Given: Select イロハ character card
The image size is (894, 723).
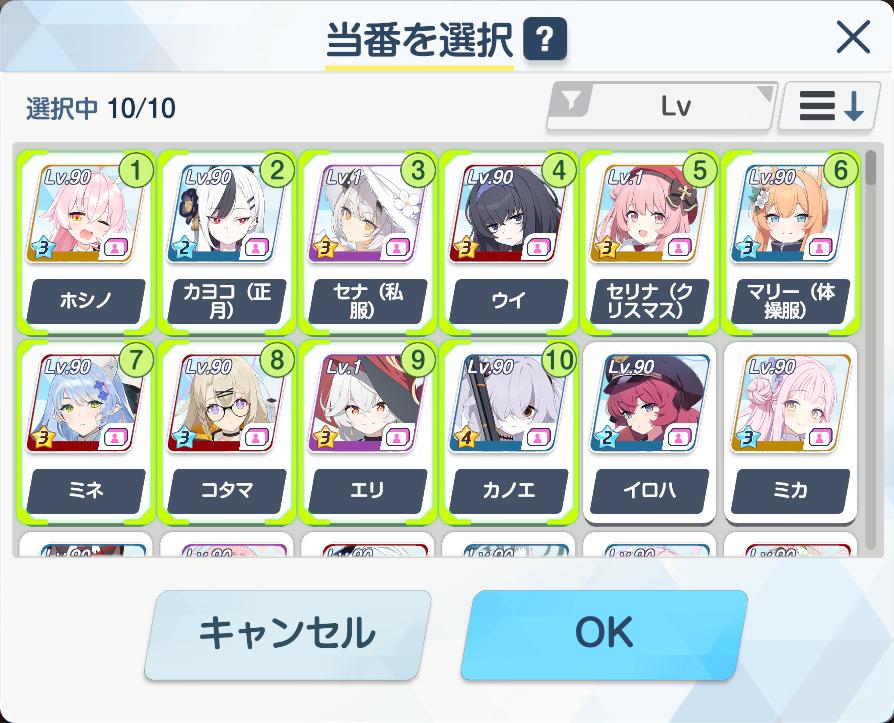Looking at the screenshot, I should point(649,432).
